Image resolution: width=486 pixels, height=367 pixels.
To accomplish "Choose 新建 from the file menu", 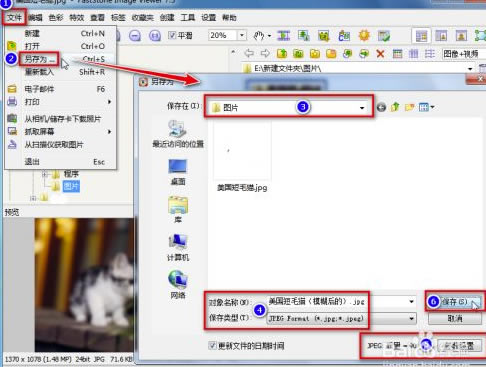I will [61, 33].
